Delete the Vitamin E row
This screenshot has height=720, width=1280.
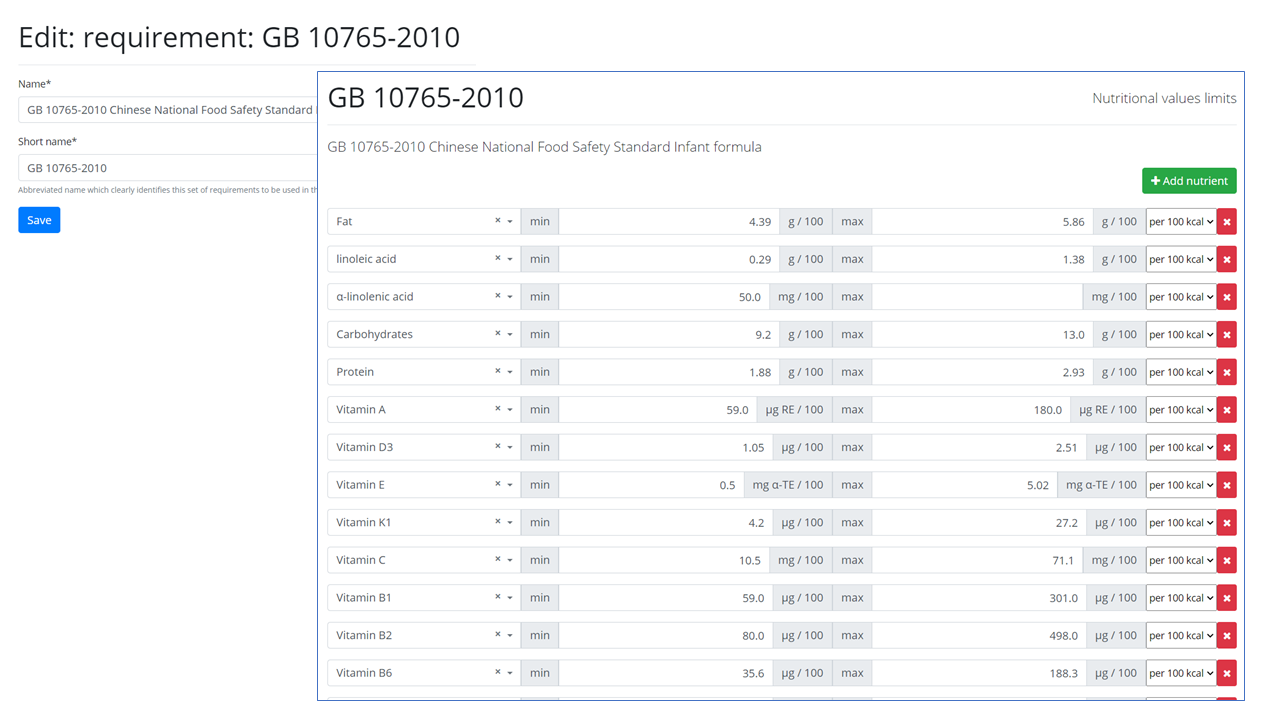(1227, 485)
